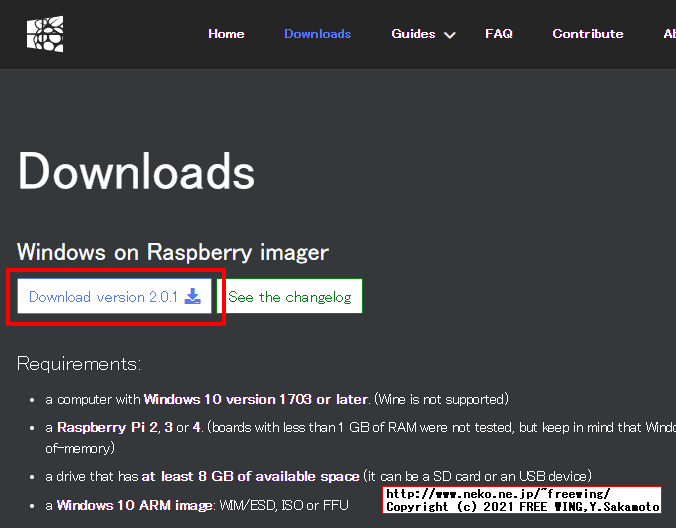676x528 pixels.
Task: Click the Requirements: heading
Action: (x=79, y=364)
